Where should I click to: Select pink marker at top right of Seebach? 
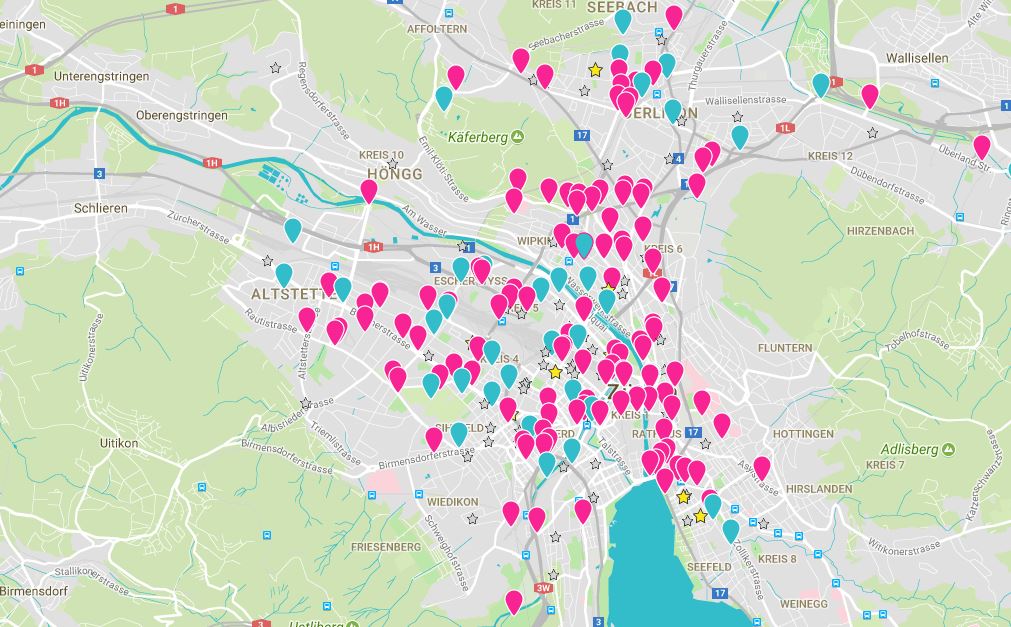[x=674, y=16]
